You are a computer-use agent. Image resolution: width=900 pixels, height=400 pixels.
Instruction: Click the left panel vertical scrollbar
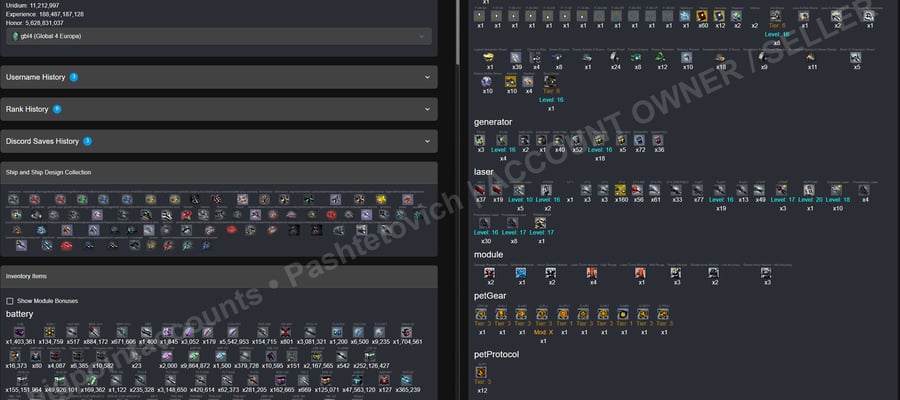click(x=457, y=32)
